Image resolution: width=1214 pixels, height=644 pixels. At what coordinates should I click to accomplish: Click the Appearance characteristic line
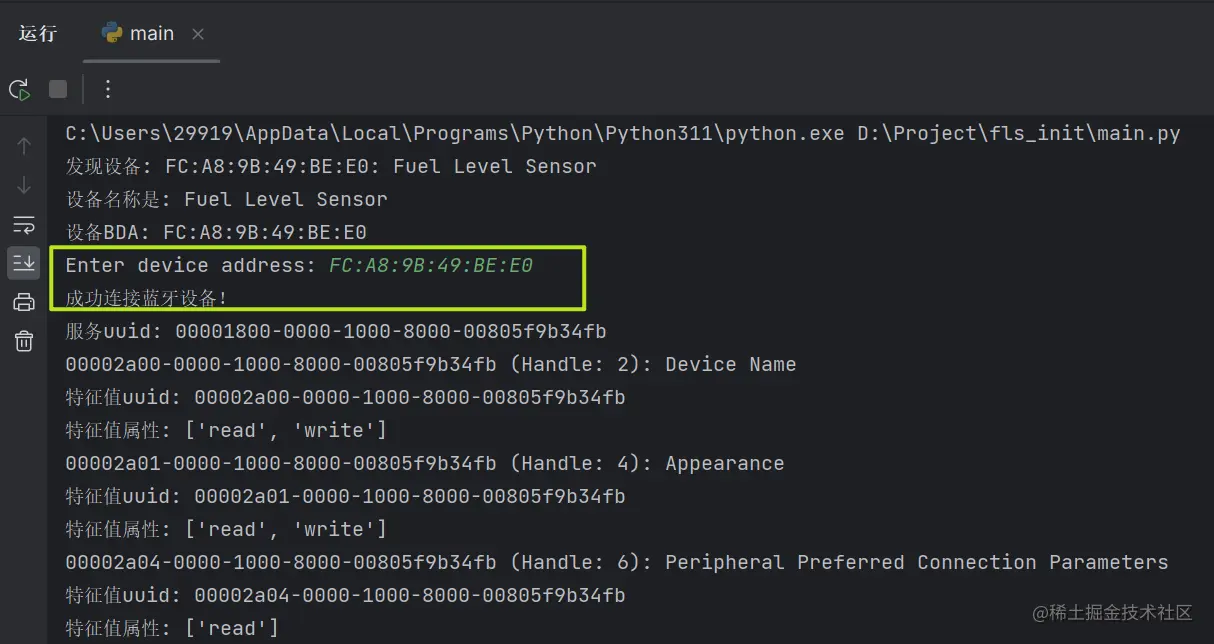[424, 463]
